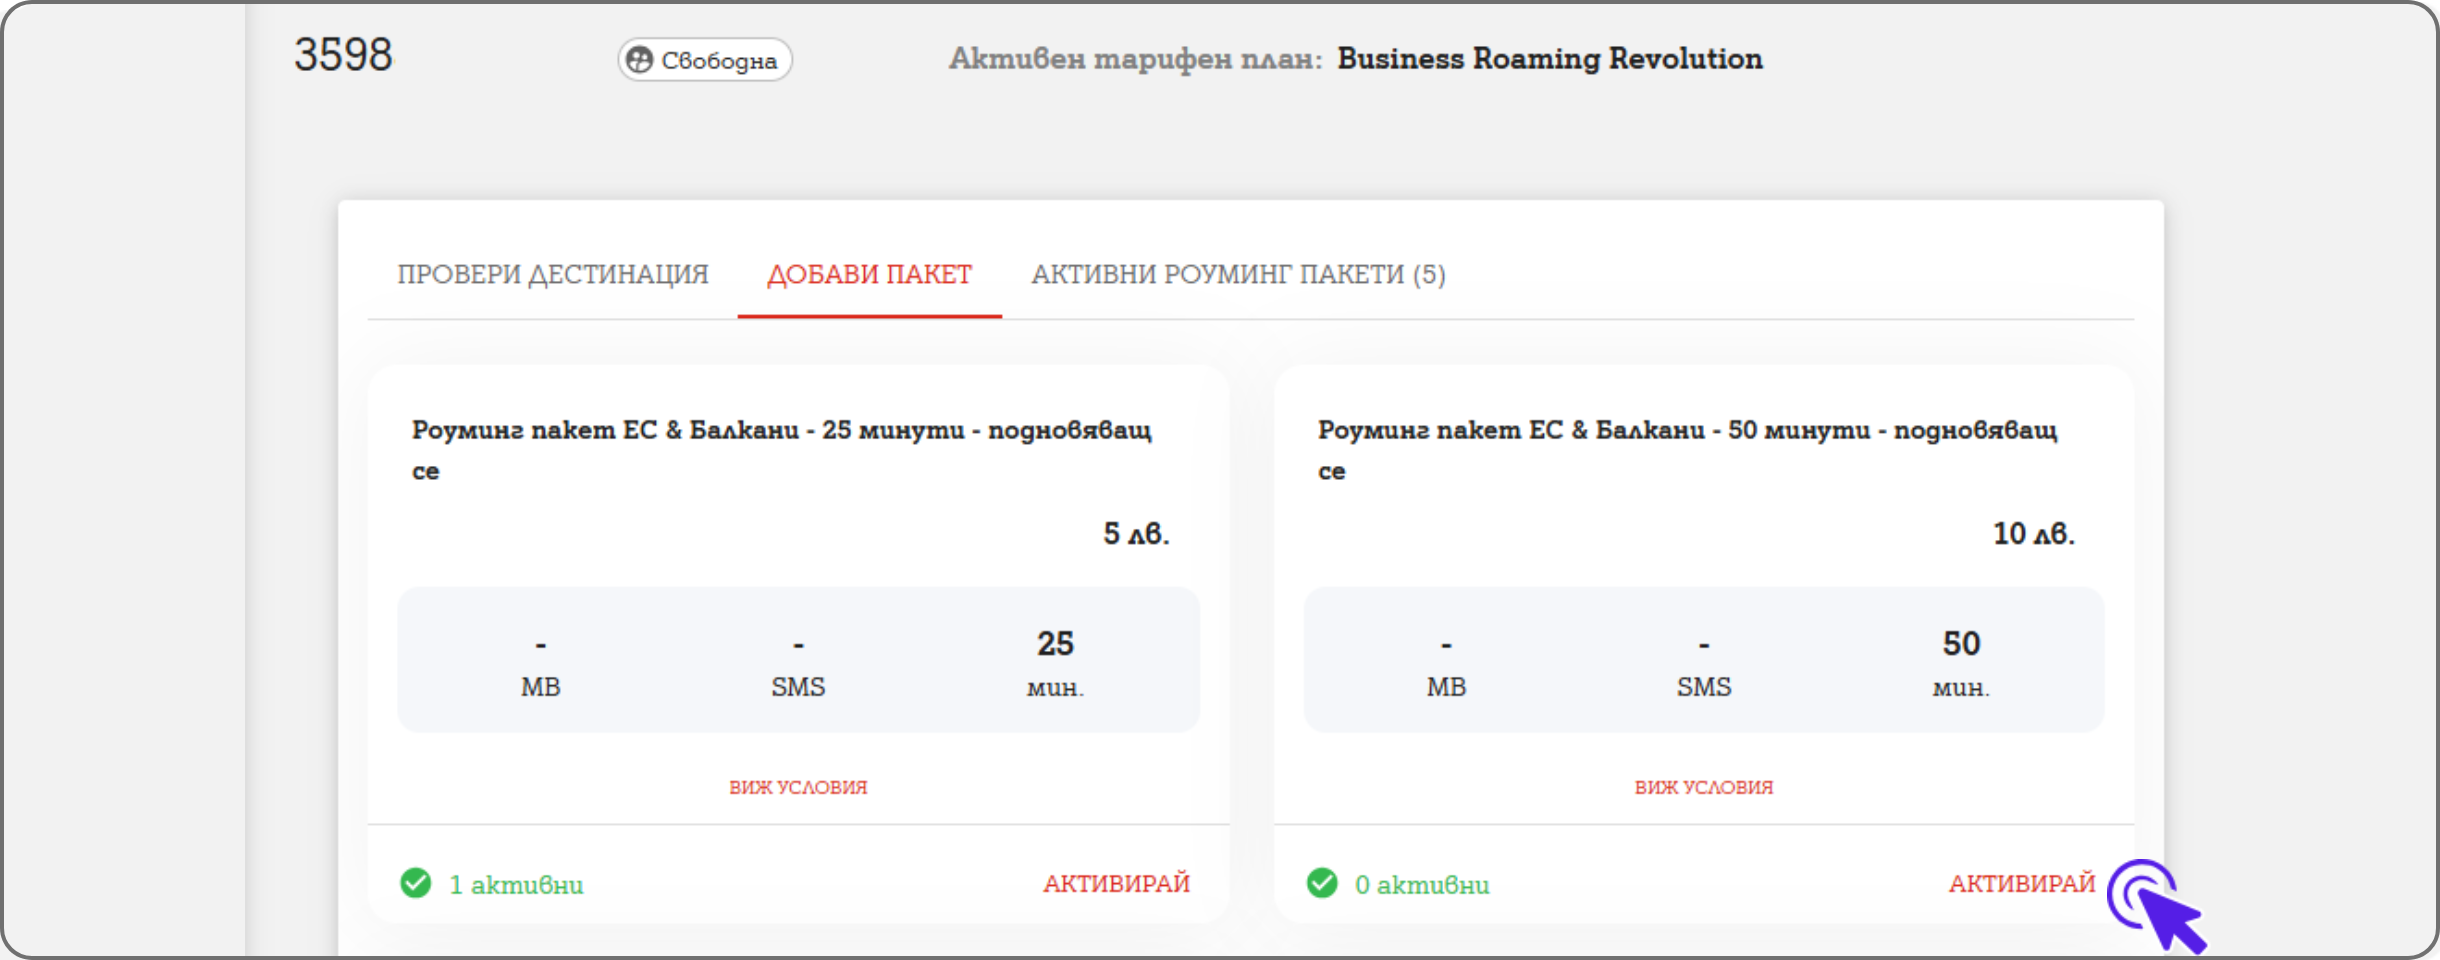Click the Свободна status badge

705,60
